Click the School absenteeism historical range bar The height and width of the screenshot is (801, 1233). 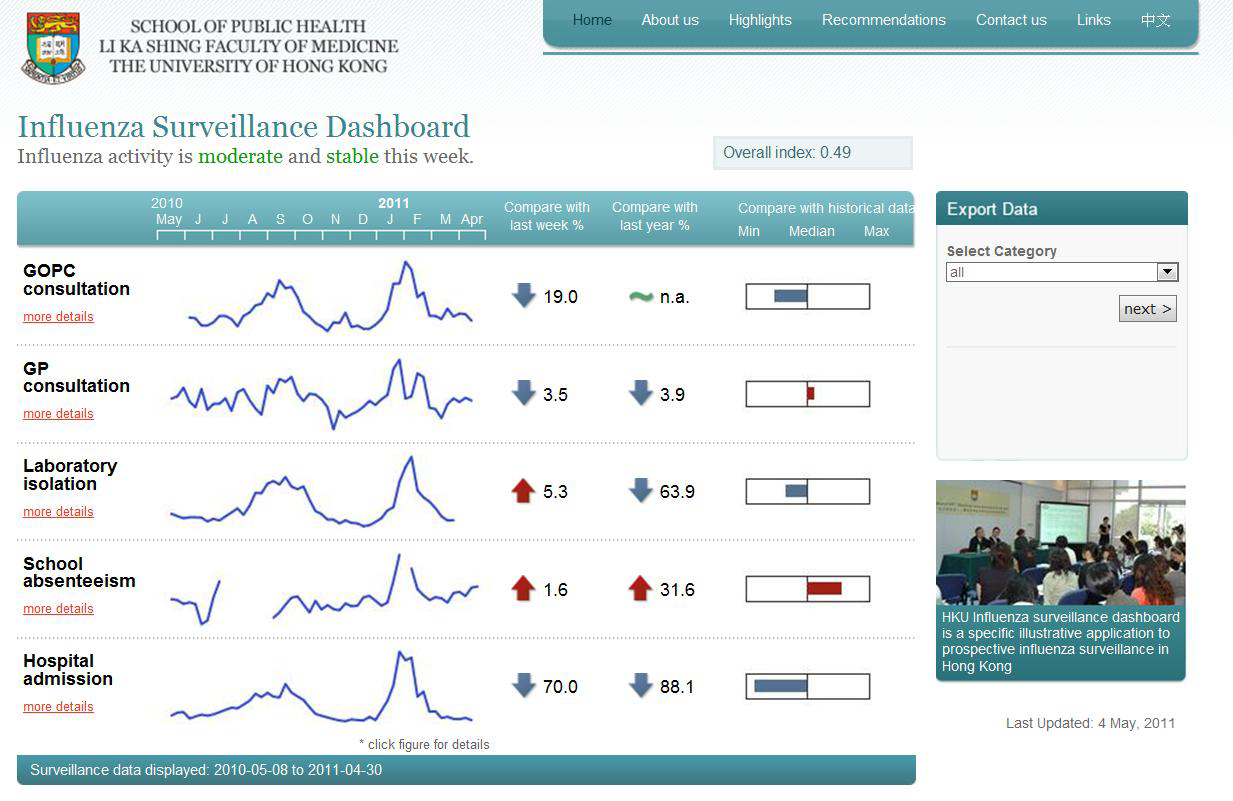tap(808, 589)
